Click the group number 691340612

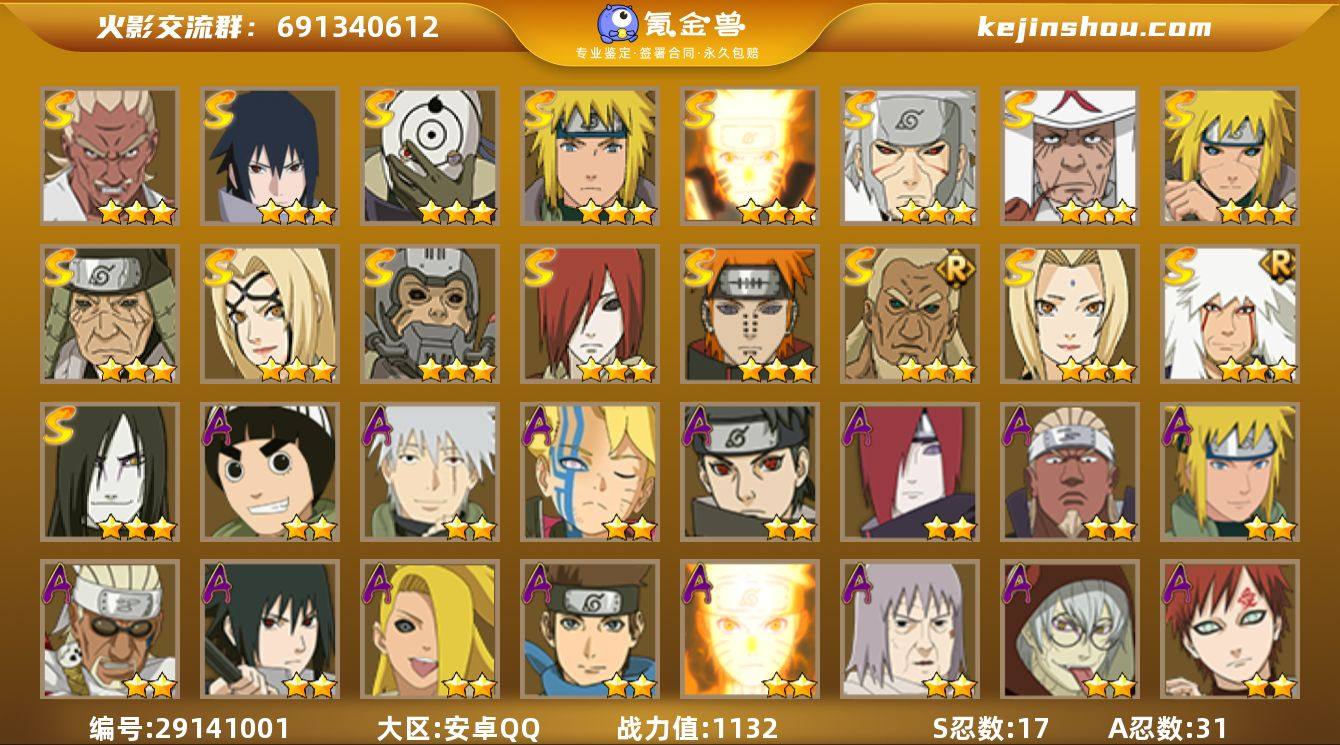(x=358, y=27)
